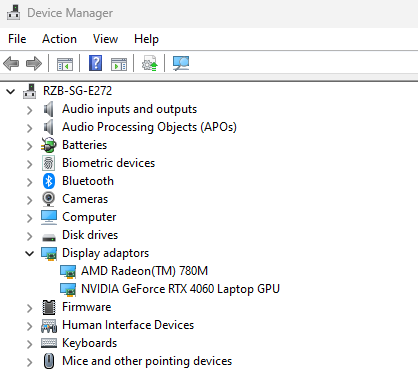Select the RZB-SG-E272 root label
Viewport: 418px width, 374px height.
point(77,91)
